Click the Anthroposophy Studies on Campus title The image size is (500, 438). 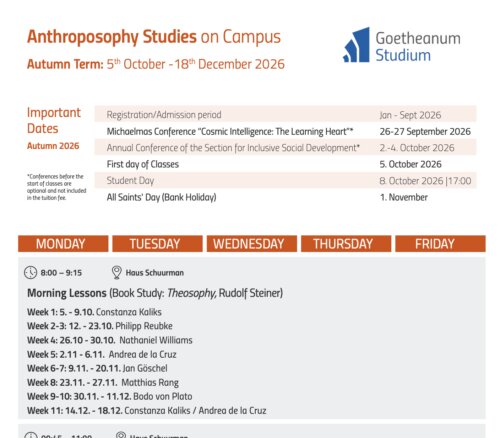click(154, 37)
